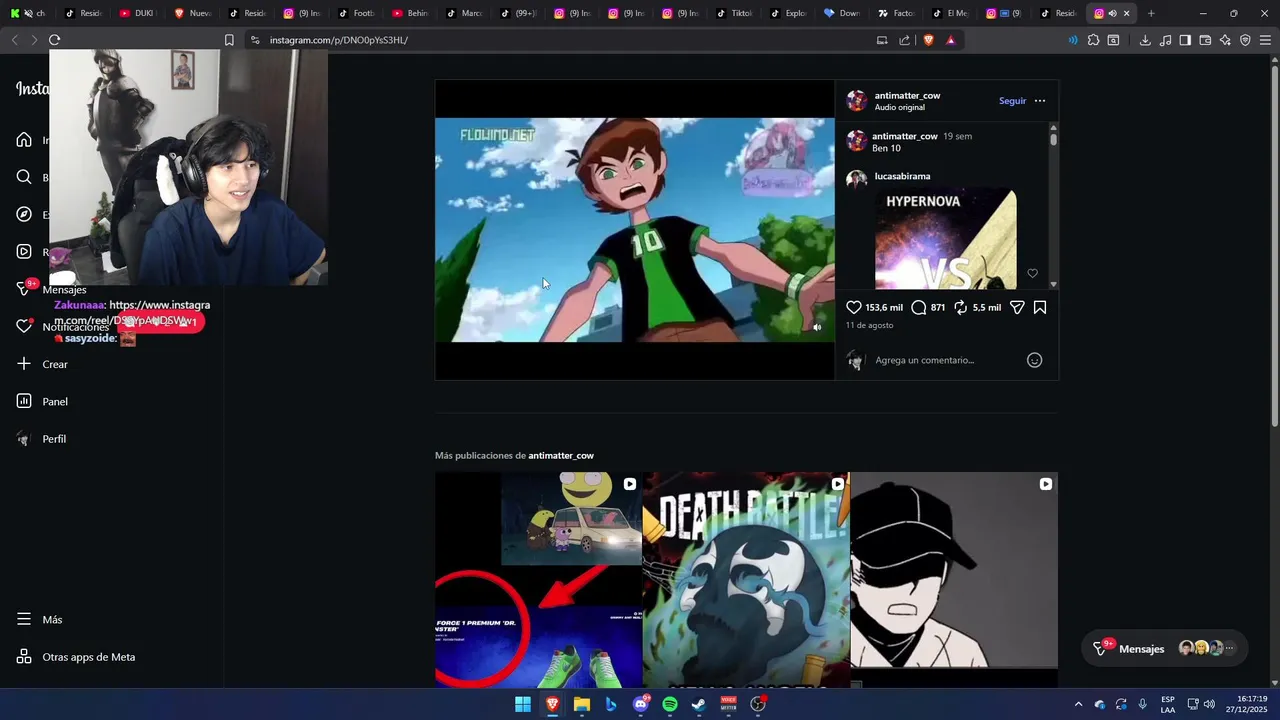Open the Explore compass icon
Viewport: 1280px width, 720px height.
24,214
